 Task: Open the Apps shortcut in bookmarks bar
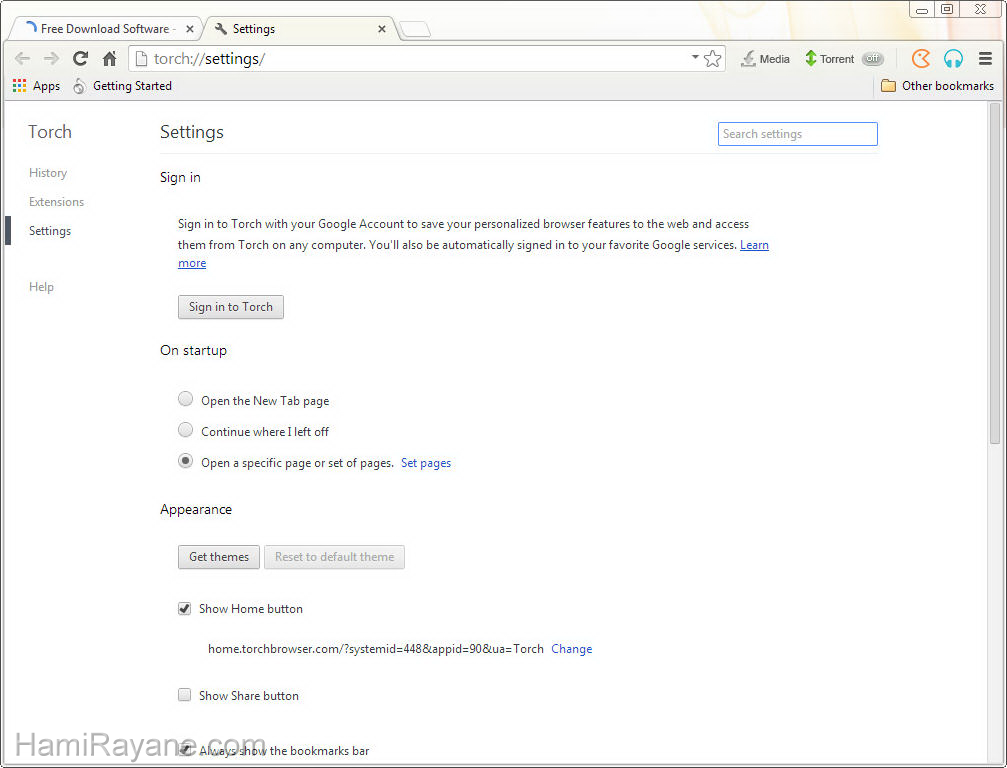(36, 86)
